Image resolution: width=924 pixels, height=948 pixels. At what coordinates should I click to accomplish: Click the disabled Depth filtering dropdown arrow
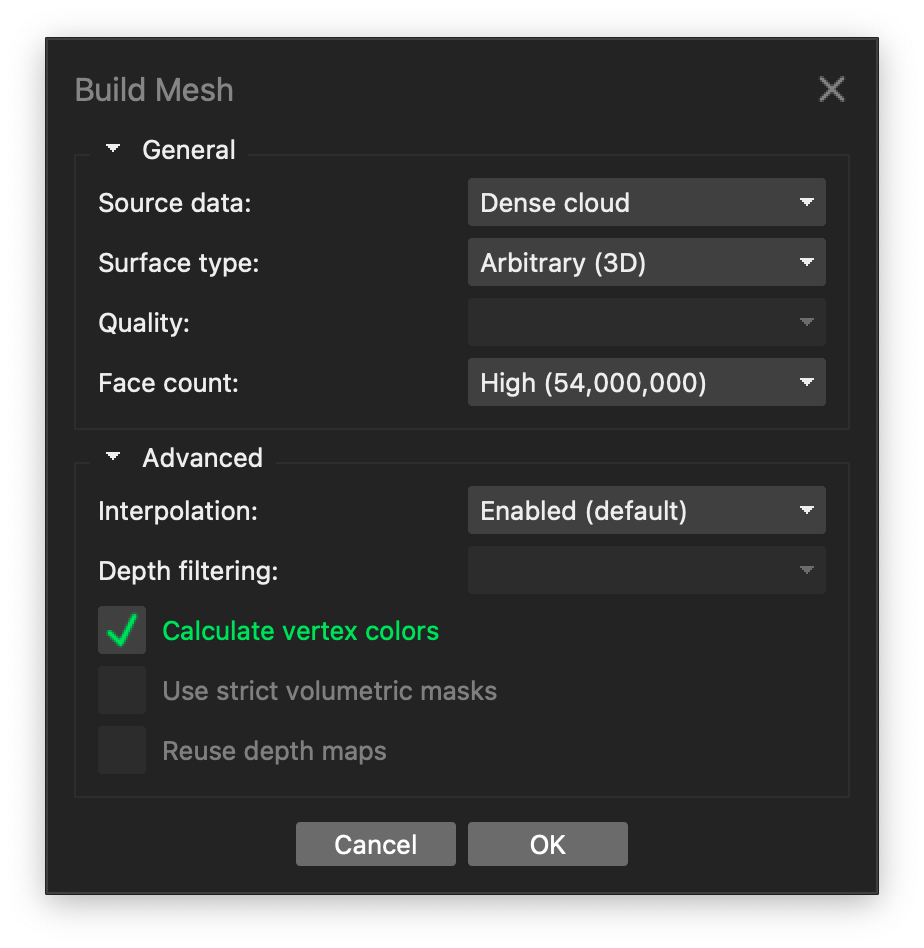click(806, 570)
